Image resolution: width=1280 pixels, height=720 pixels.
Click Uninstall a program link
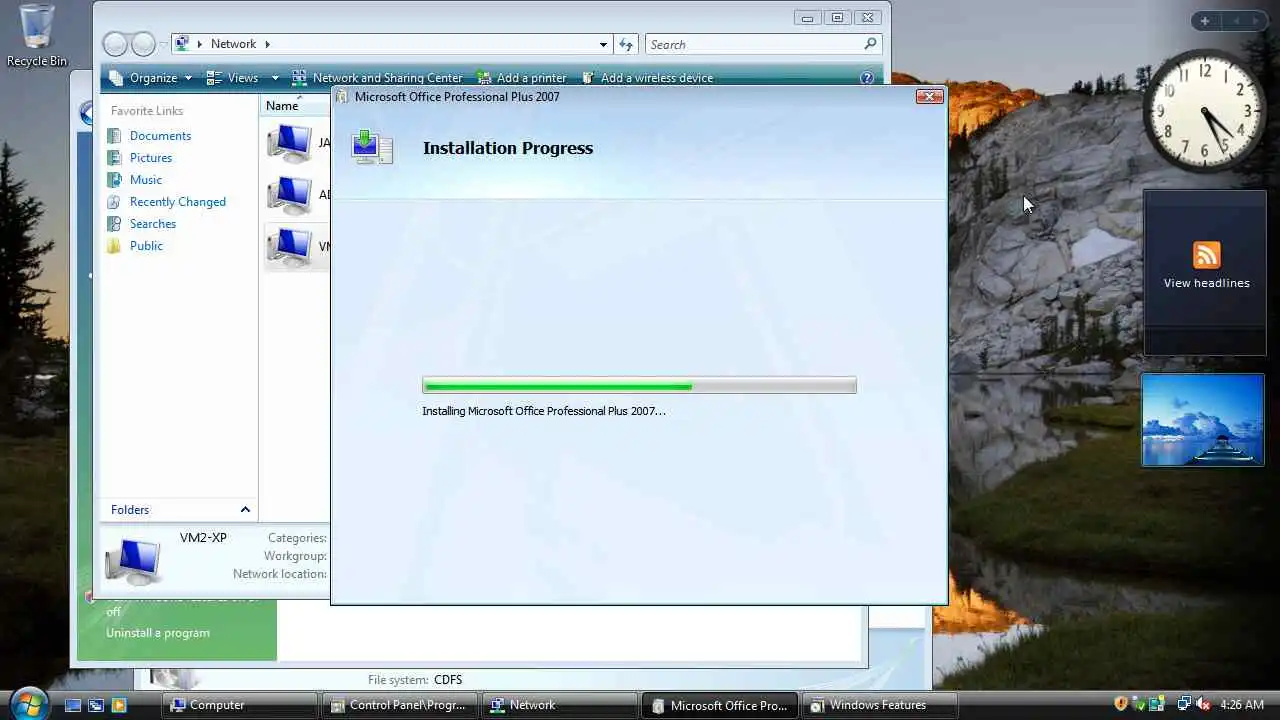[158, 633]
